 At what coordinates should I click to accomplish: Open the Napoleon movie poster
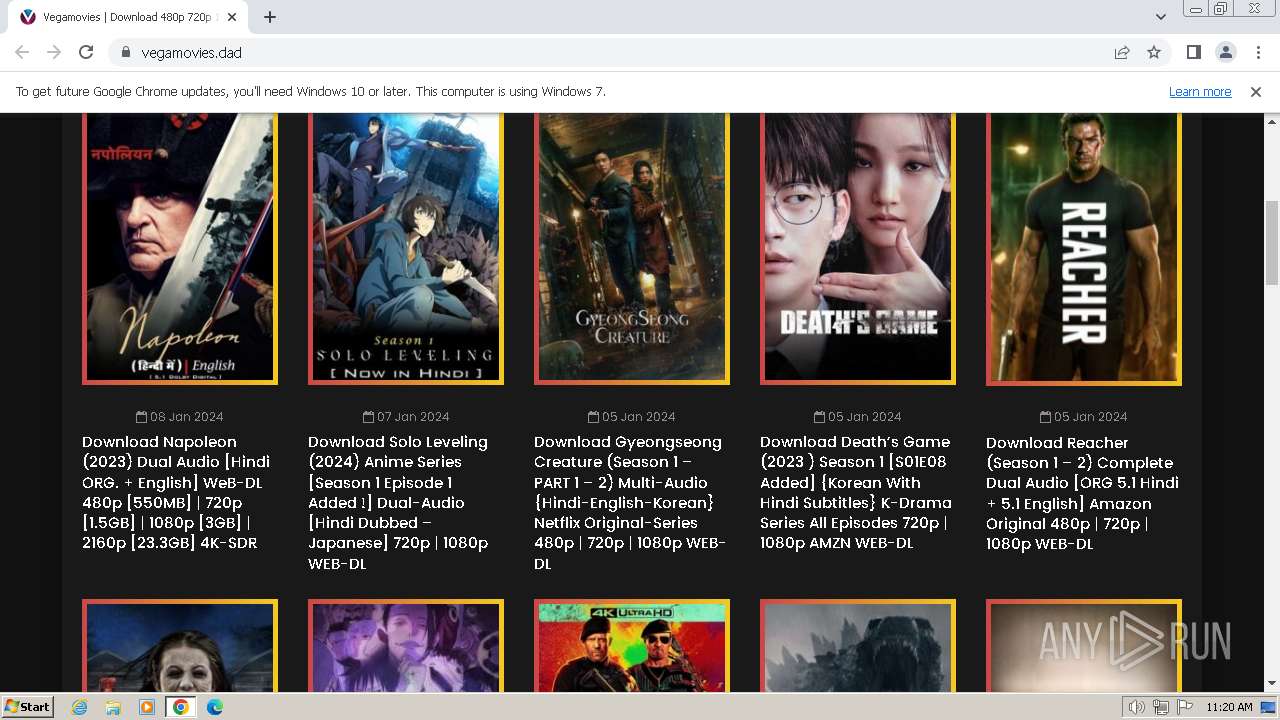coord(180,249)
